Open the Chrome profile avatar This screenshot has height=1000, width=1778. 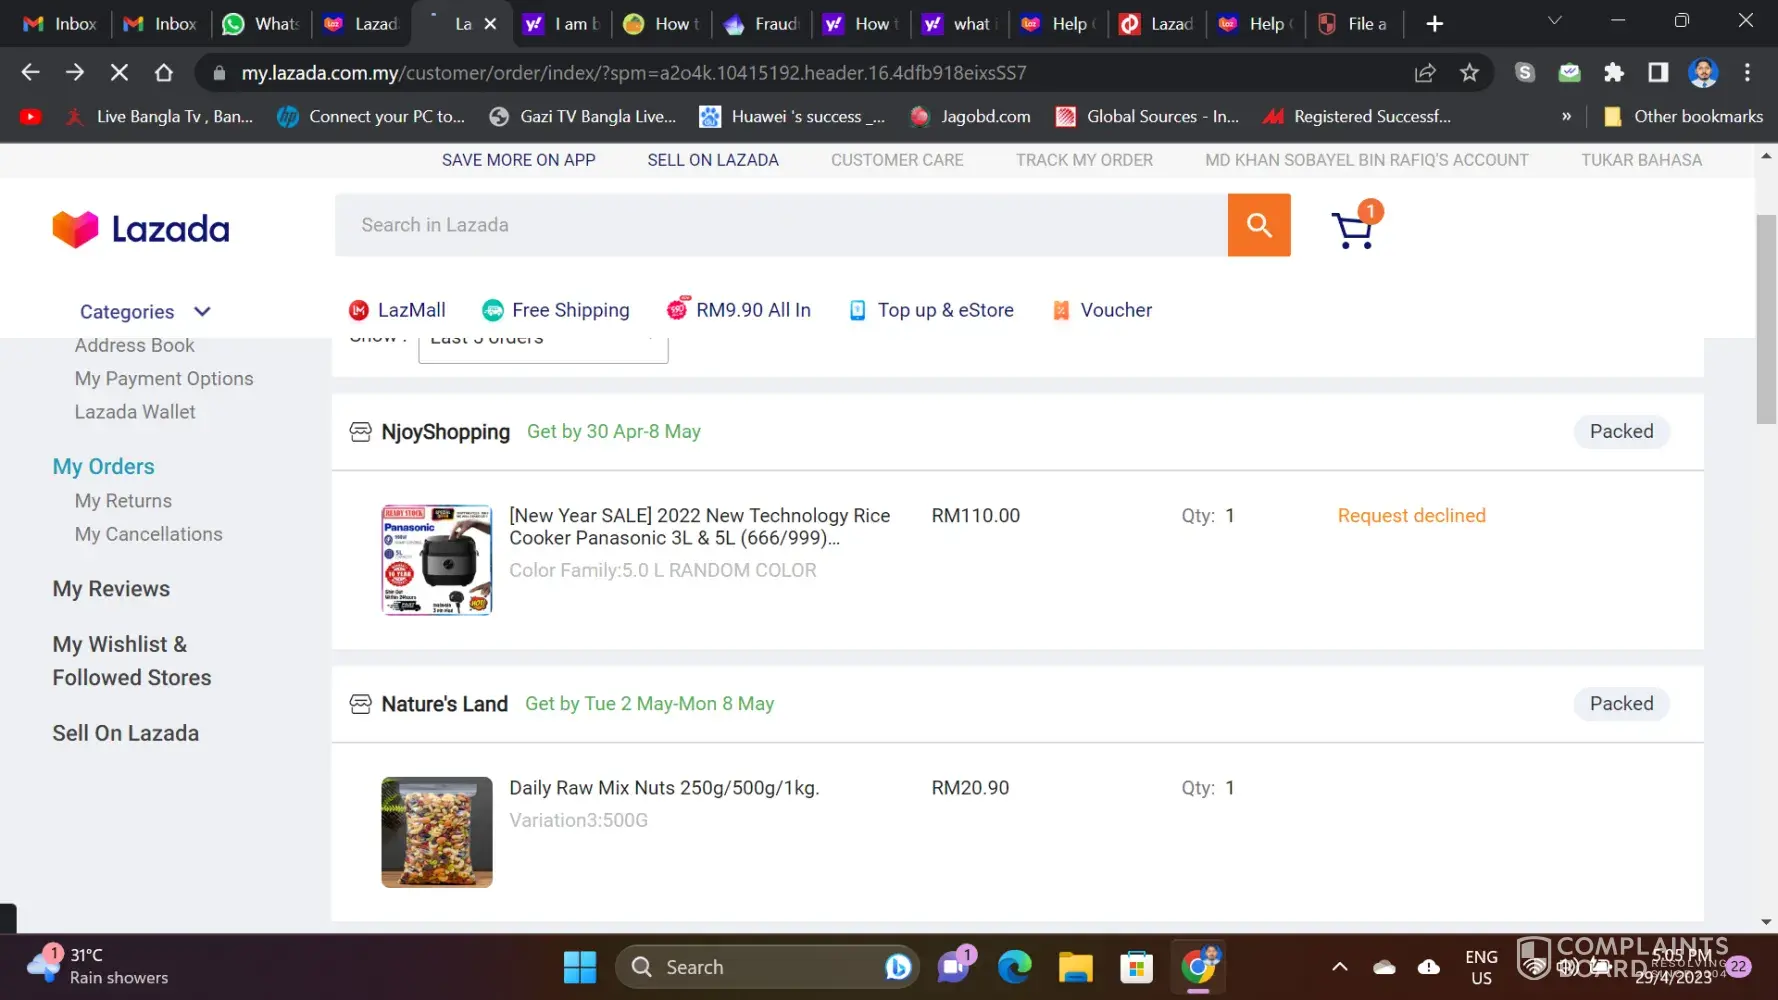(1703, 72)
